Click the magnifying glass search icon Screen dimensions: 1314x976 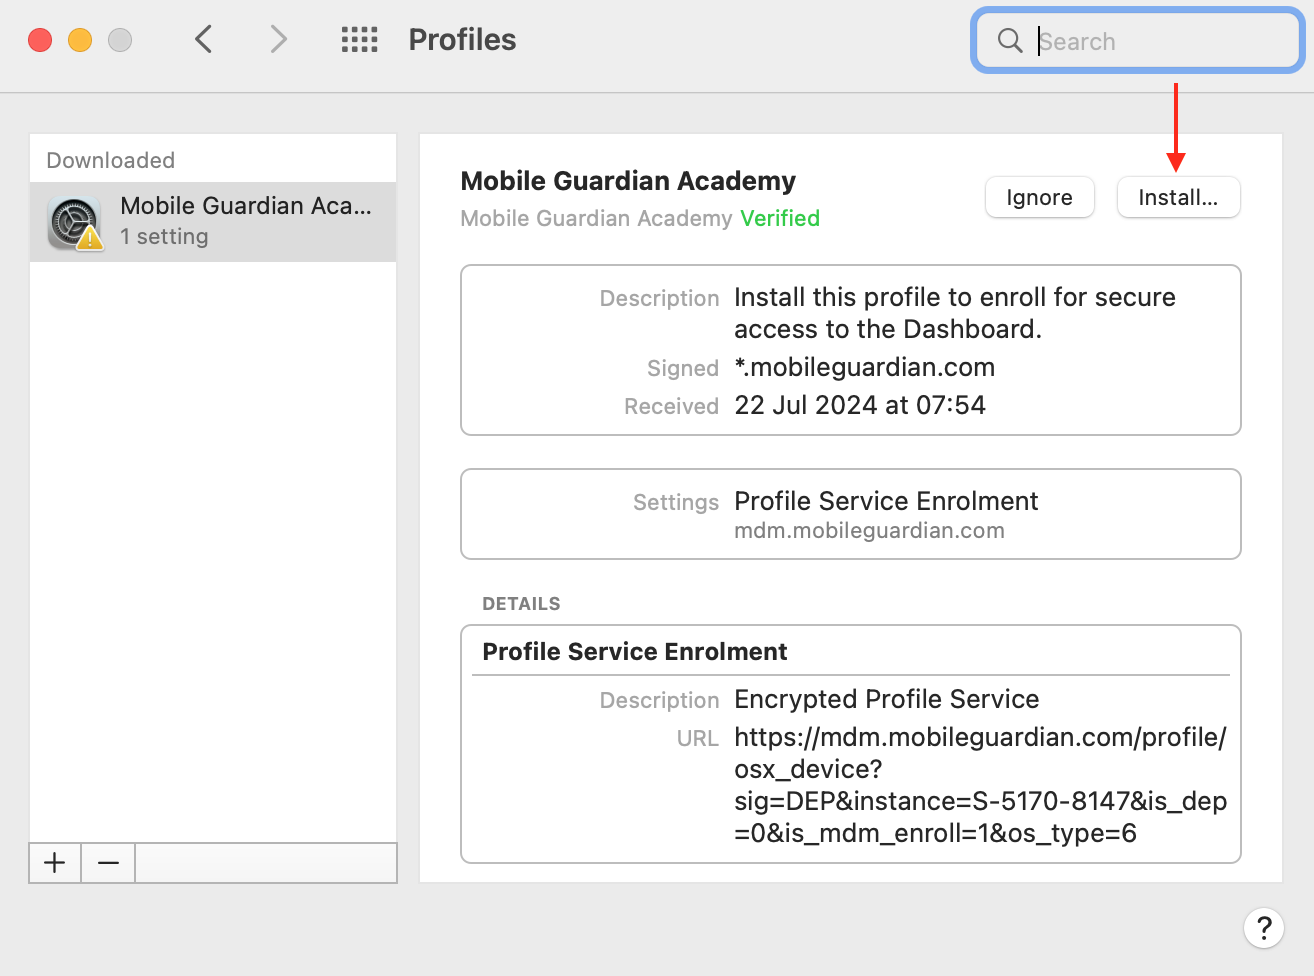pyautogui.click(x=1010, y=40)
